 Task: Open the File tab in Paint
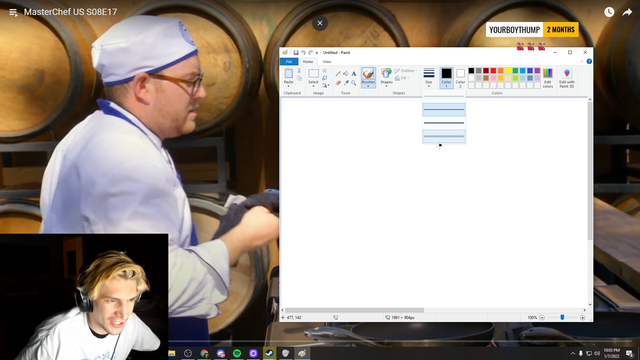tap(289, 62)
